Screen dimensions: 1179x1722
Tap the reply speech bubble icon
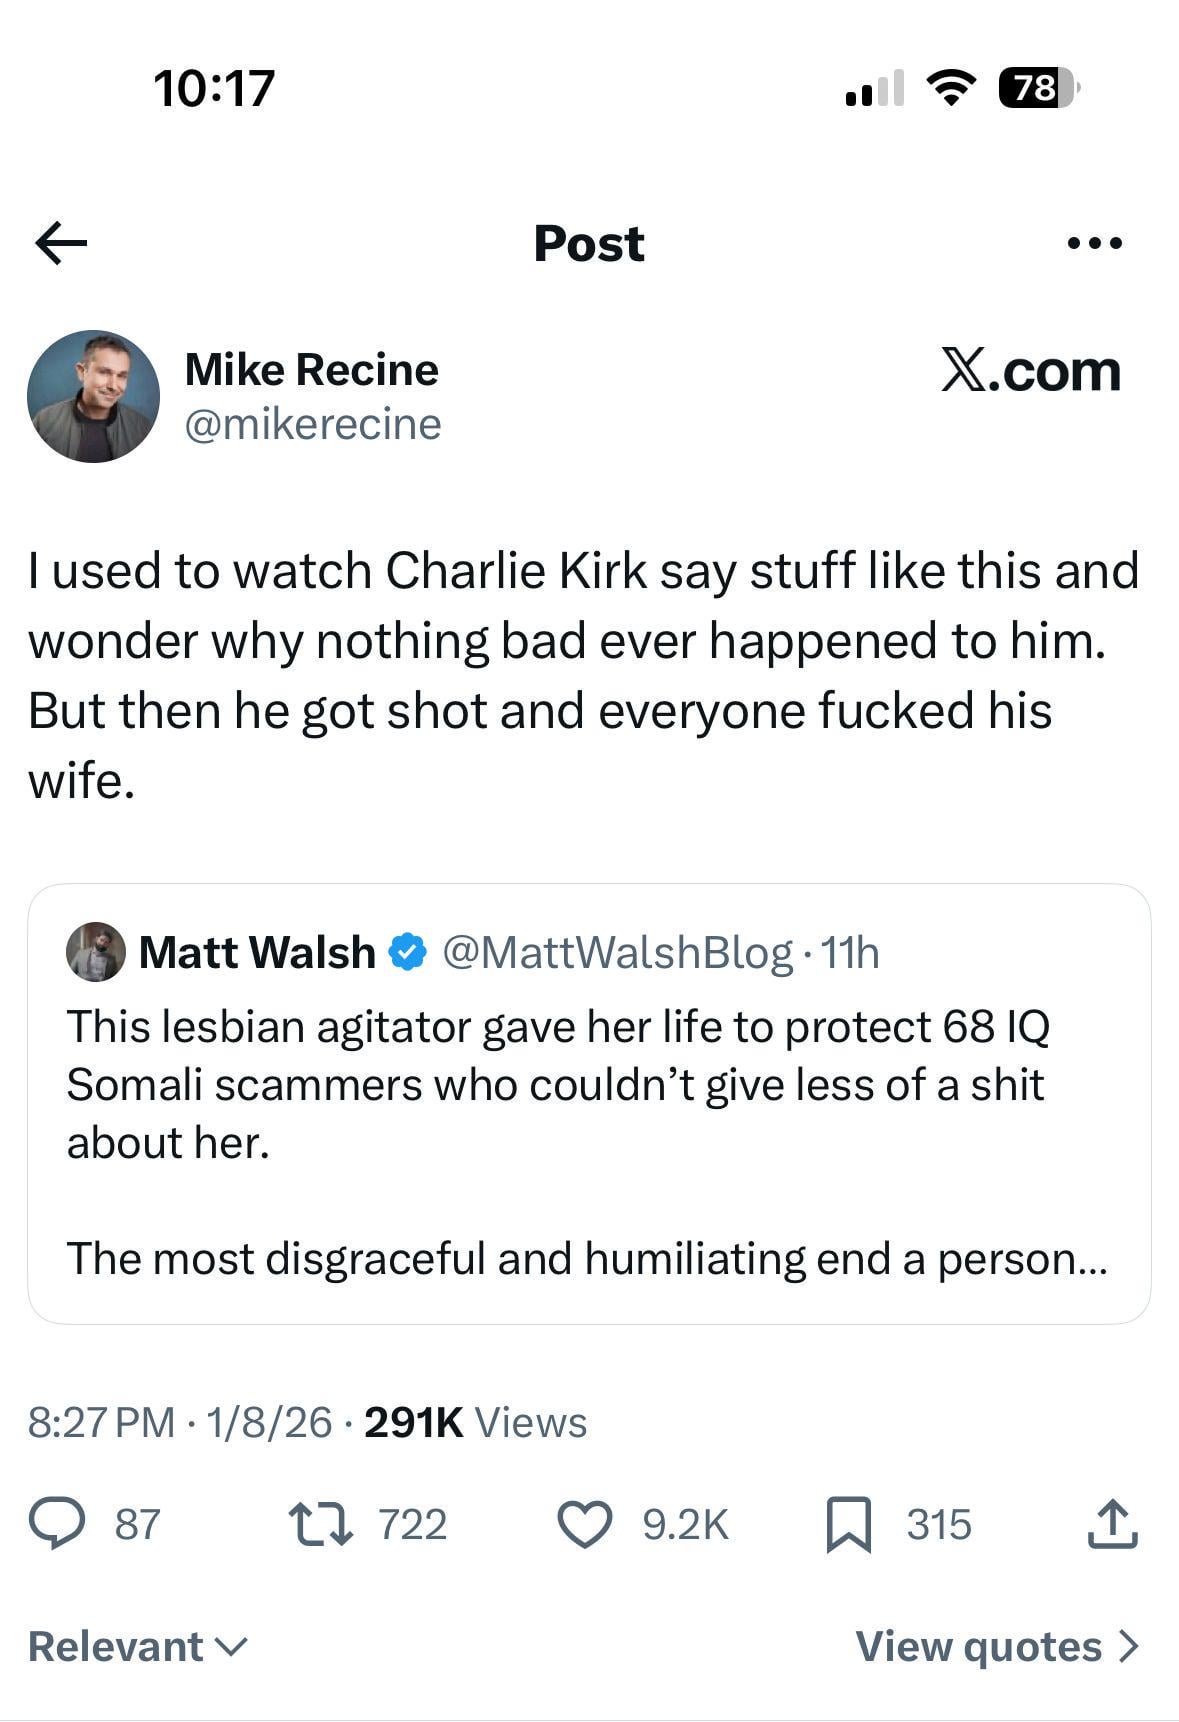[x=56, y=1524]
